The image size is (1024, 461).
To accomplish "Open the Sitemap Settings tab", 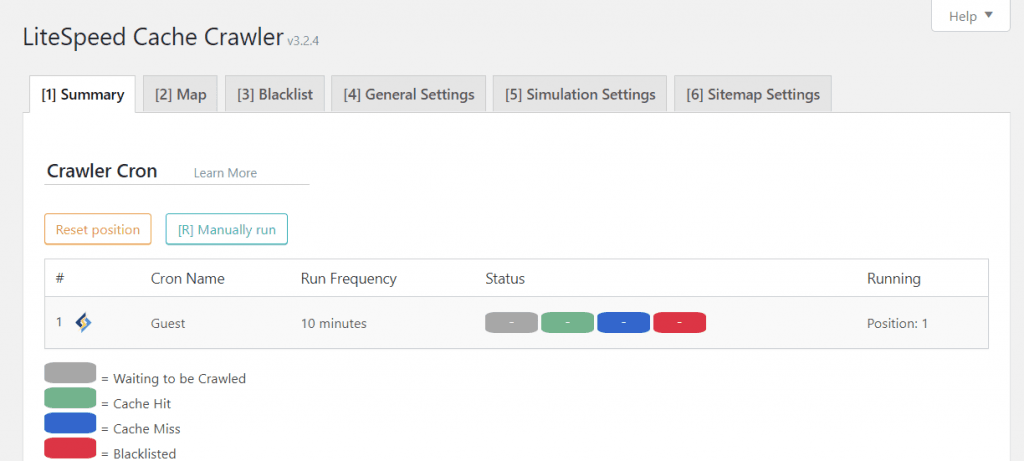I will coord(752,95).
